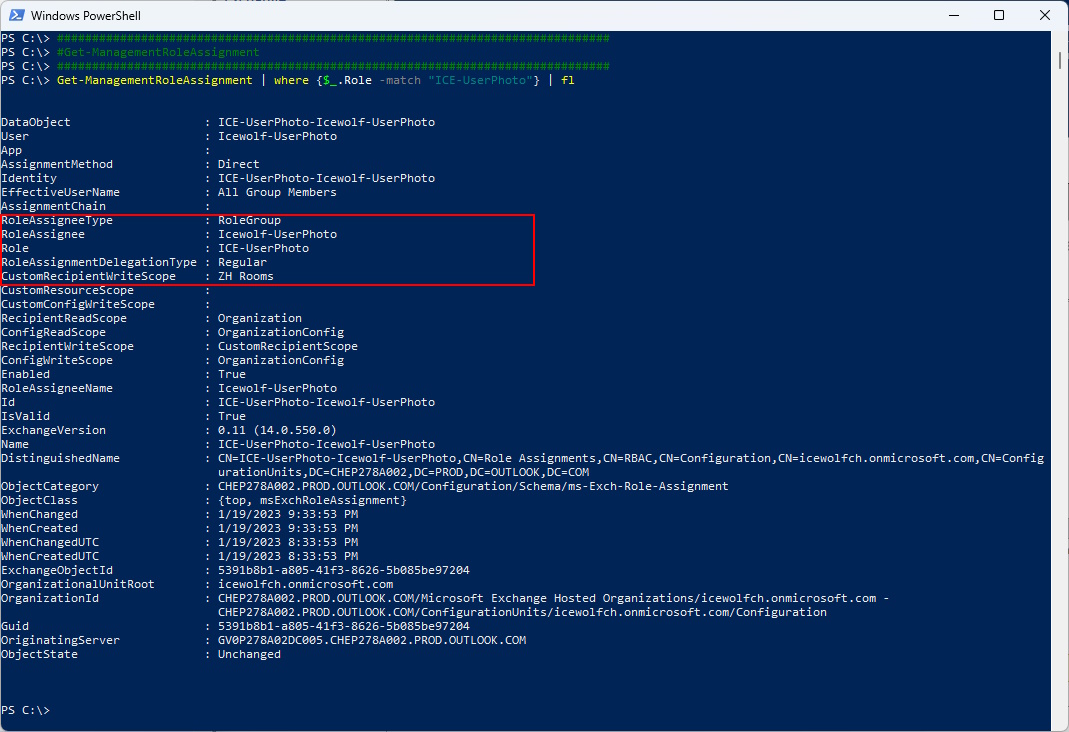
Task: Select RecipientWriteScope value CustomRecipientScope
Action: [288, 346]
